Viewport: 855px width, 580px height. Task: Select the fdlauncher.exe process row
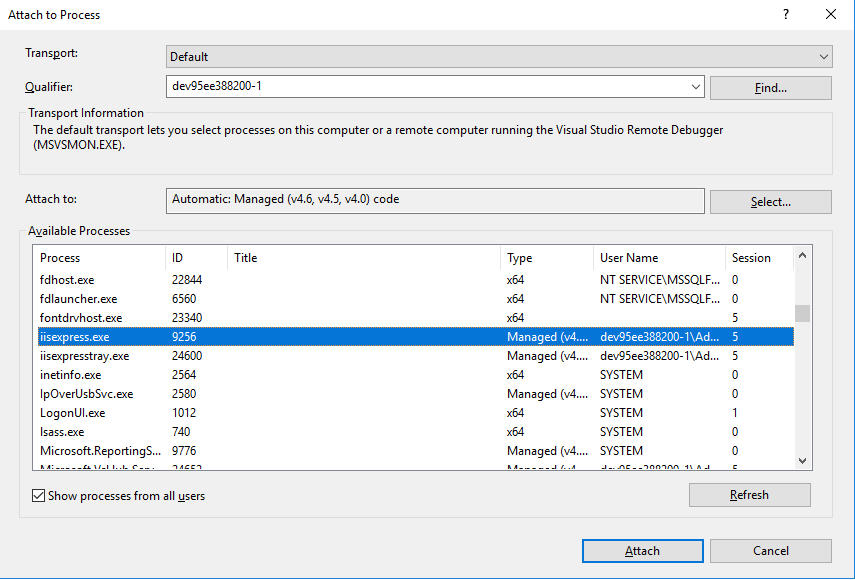point(416,299)
